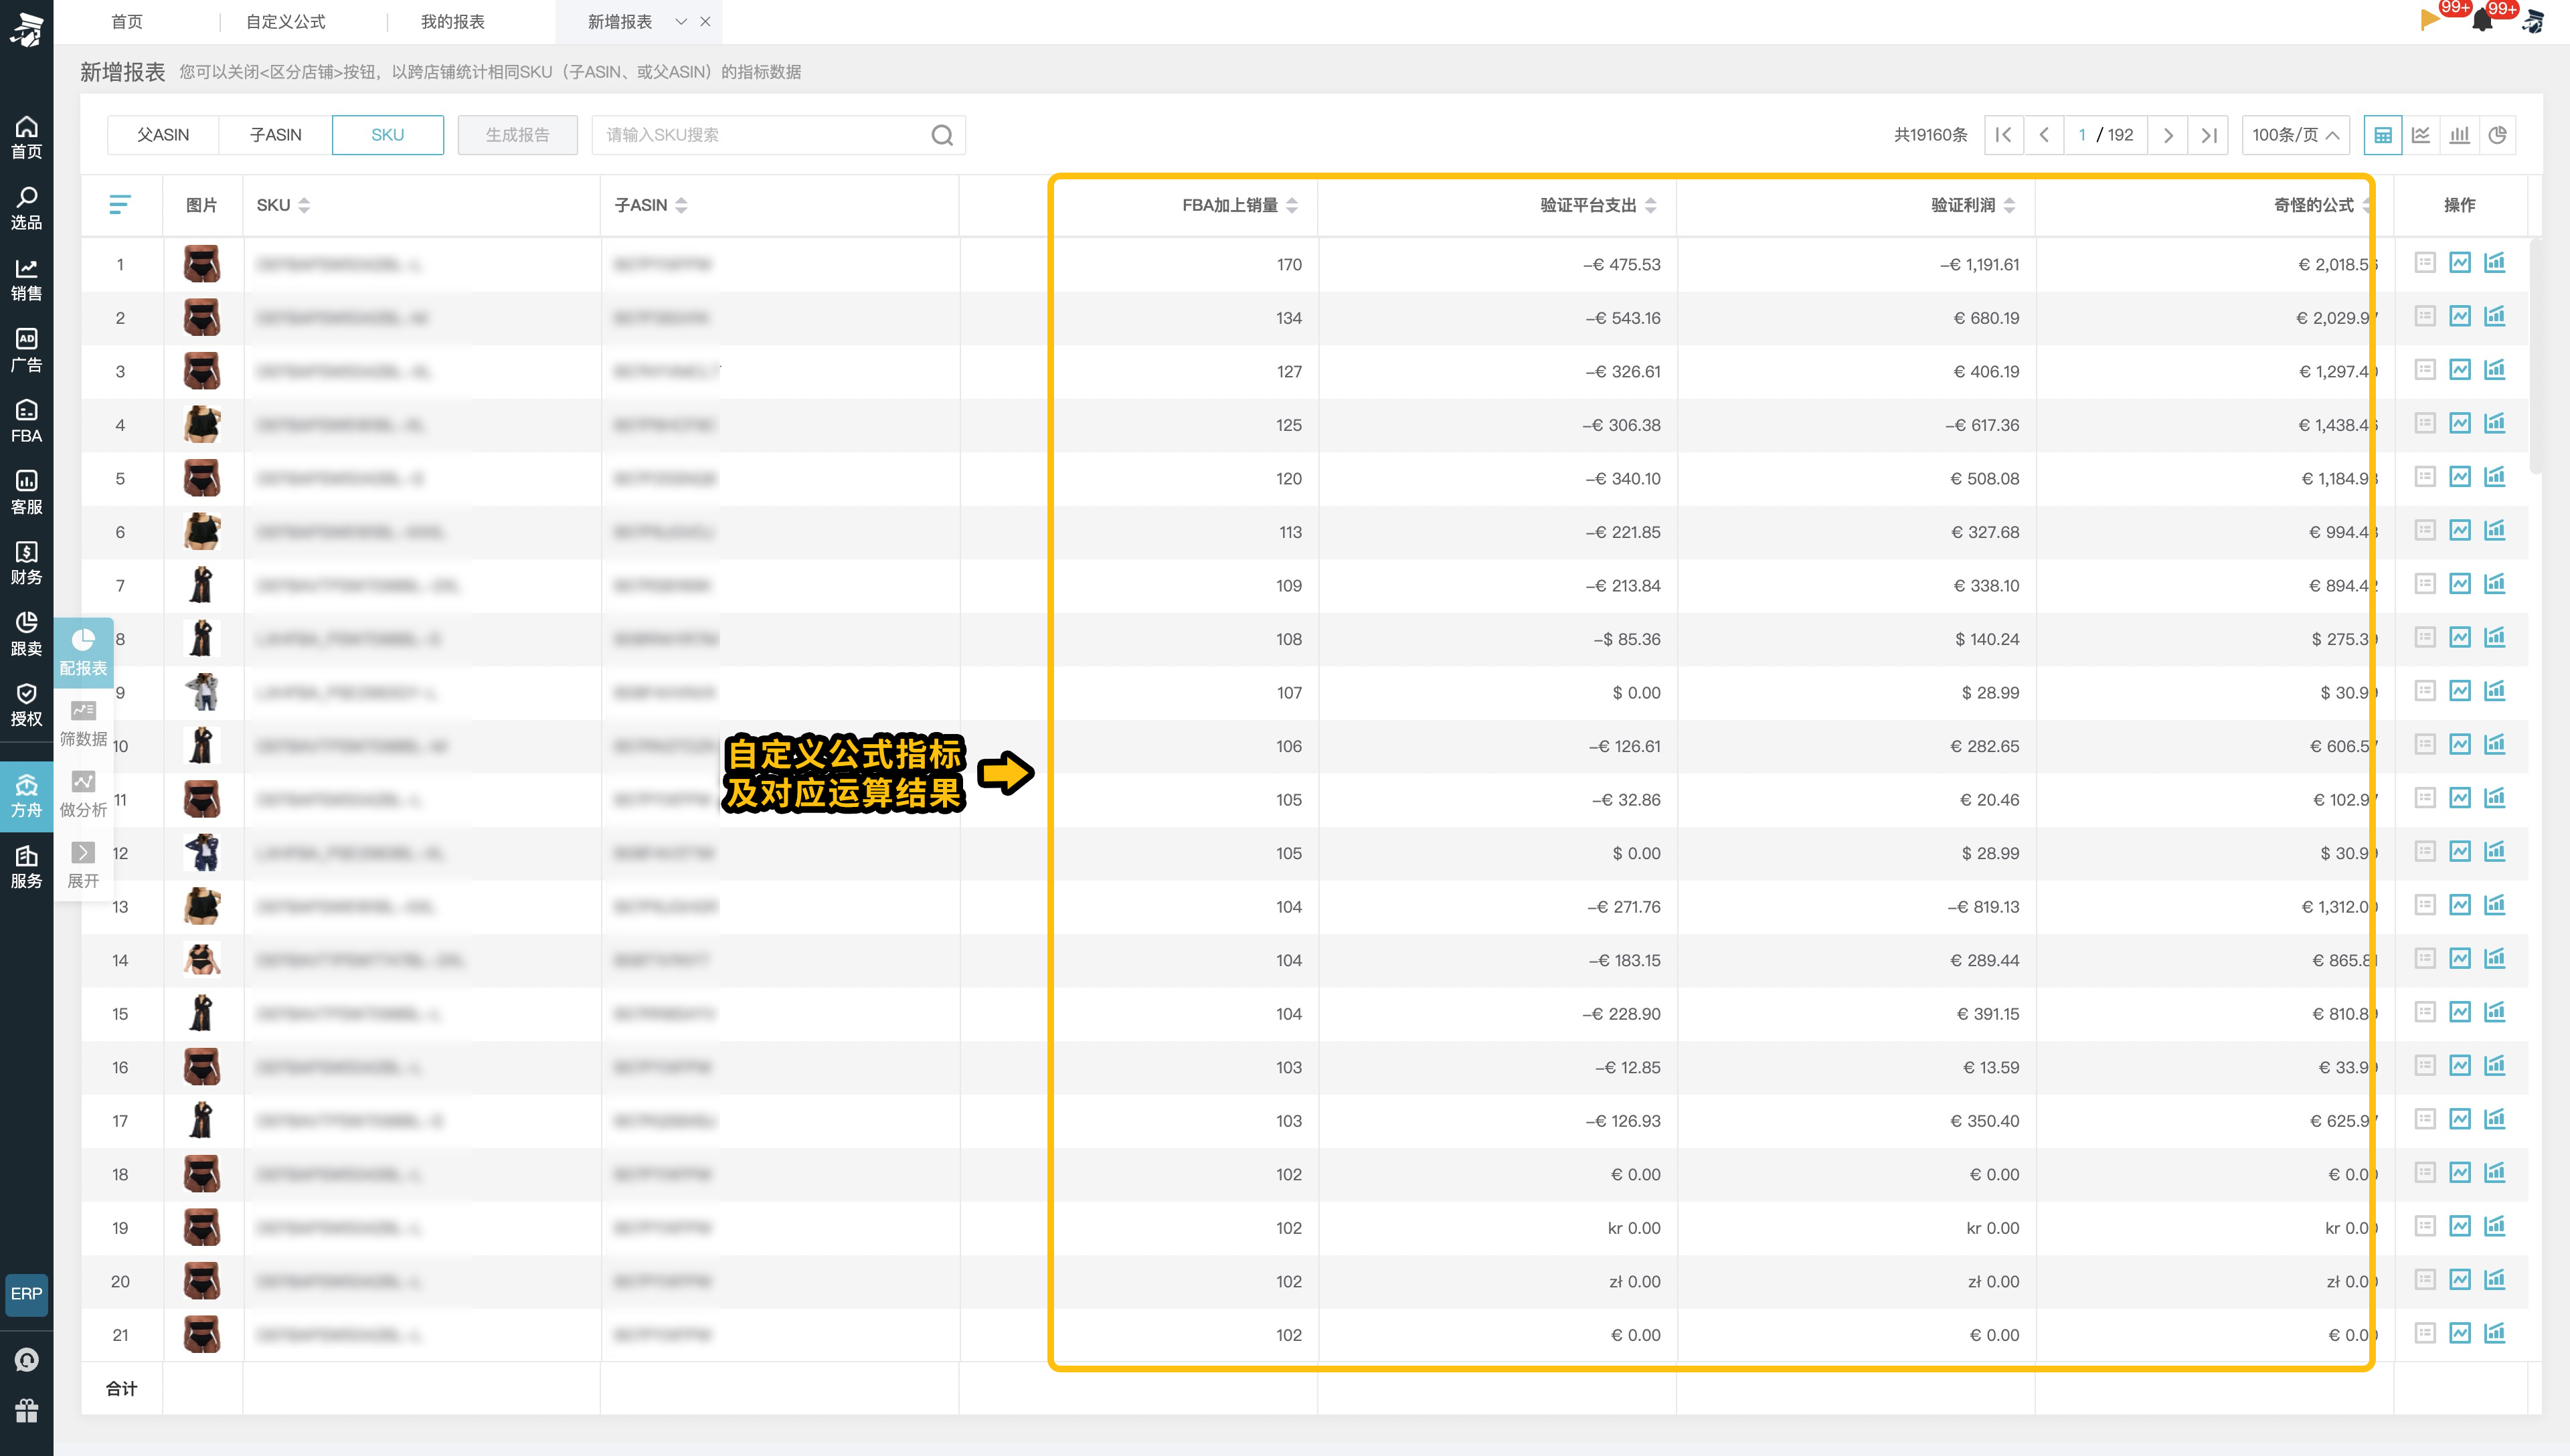This screenshot has width=2570, height=1456.
Task: Go to previous page
Action: tap(2044, 135)
